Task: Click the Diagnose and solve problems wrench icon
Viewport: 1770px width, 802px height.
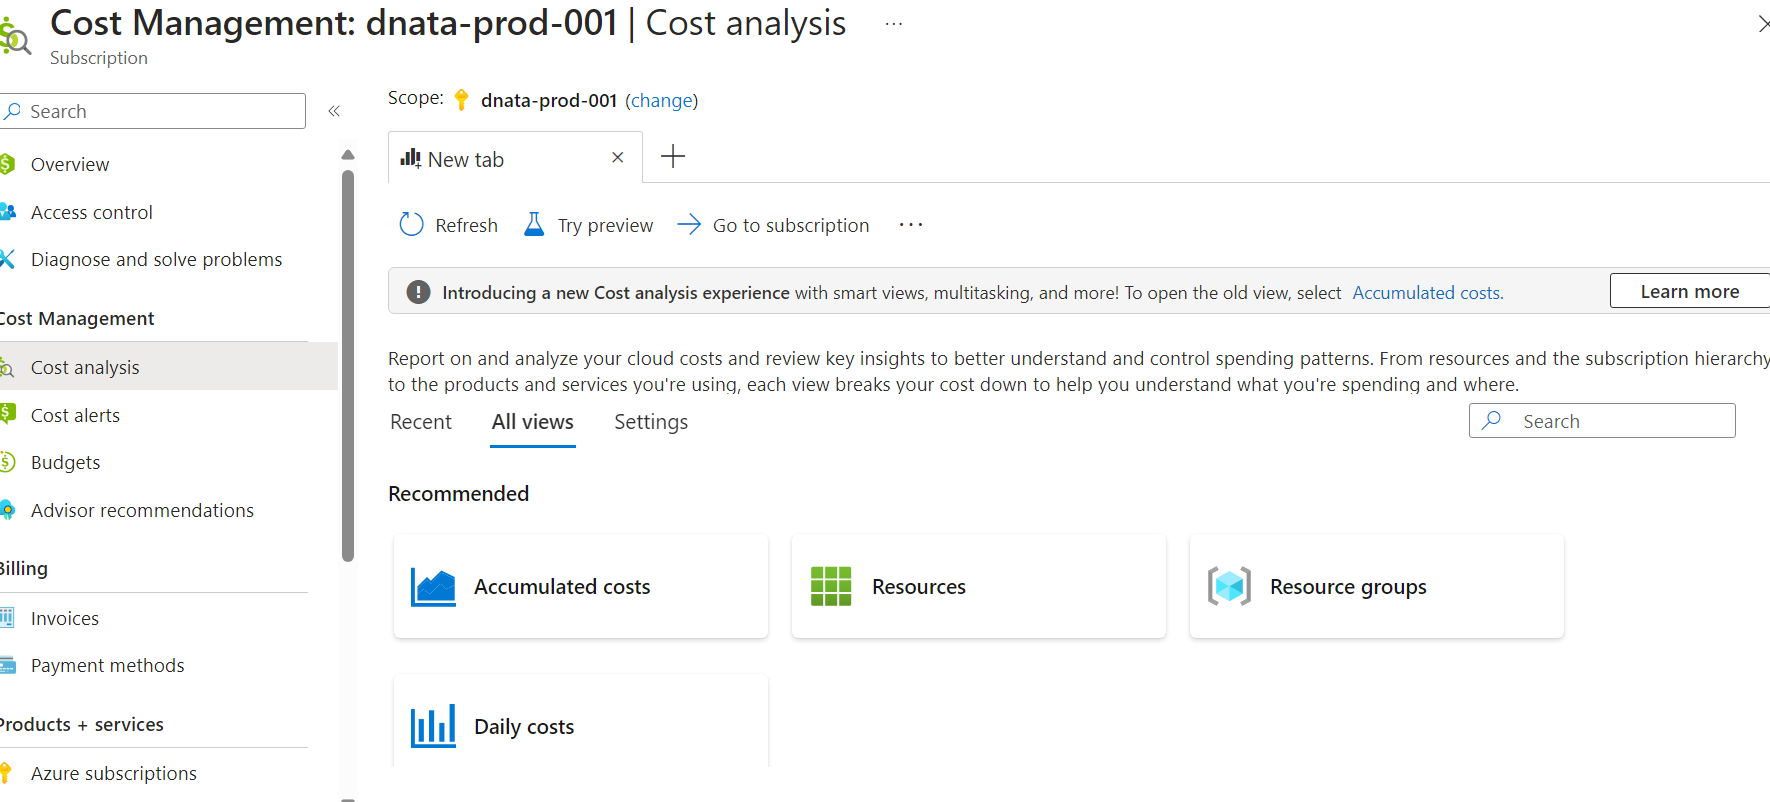Action: pos(7,259)
